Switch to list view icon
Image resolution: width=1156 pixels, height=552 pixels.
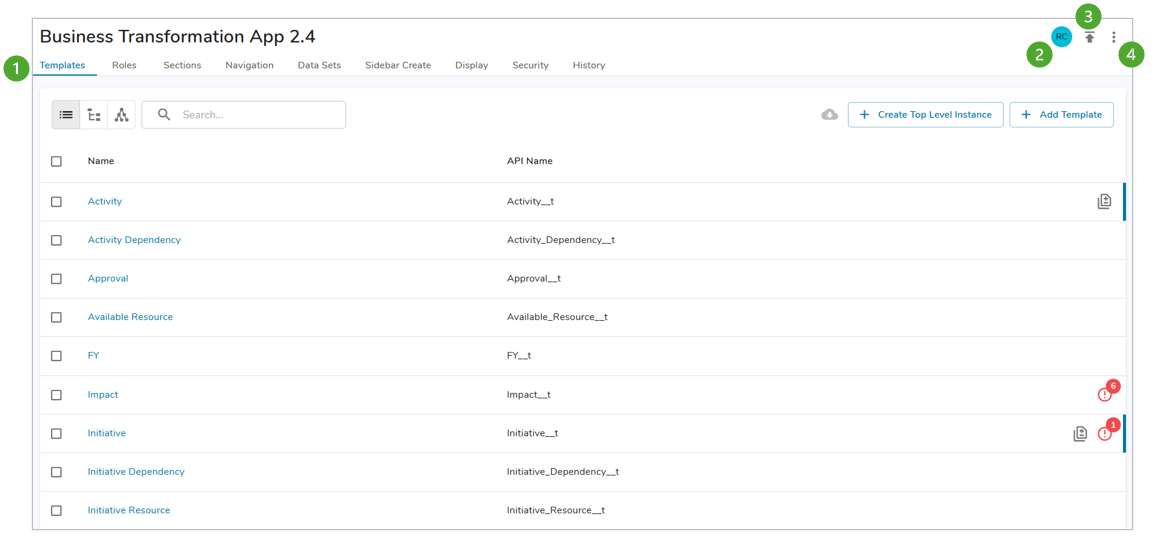point(66,115)
